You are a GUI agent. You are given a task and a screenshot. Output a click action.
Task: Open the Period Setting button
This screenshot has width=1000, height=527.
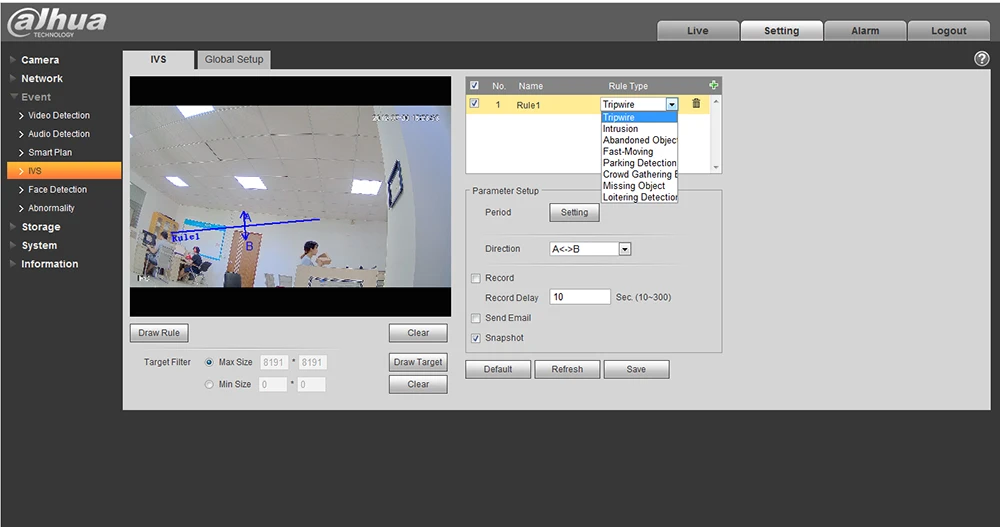[574, 212]
